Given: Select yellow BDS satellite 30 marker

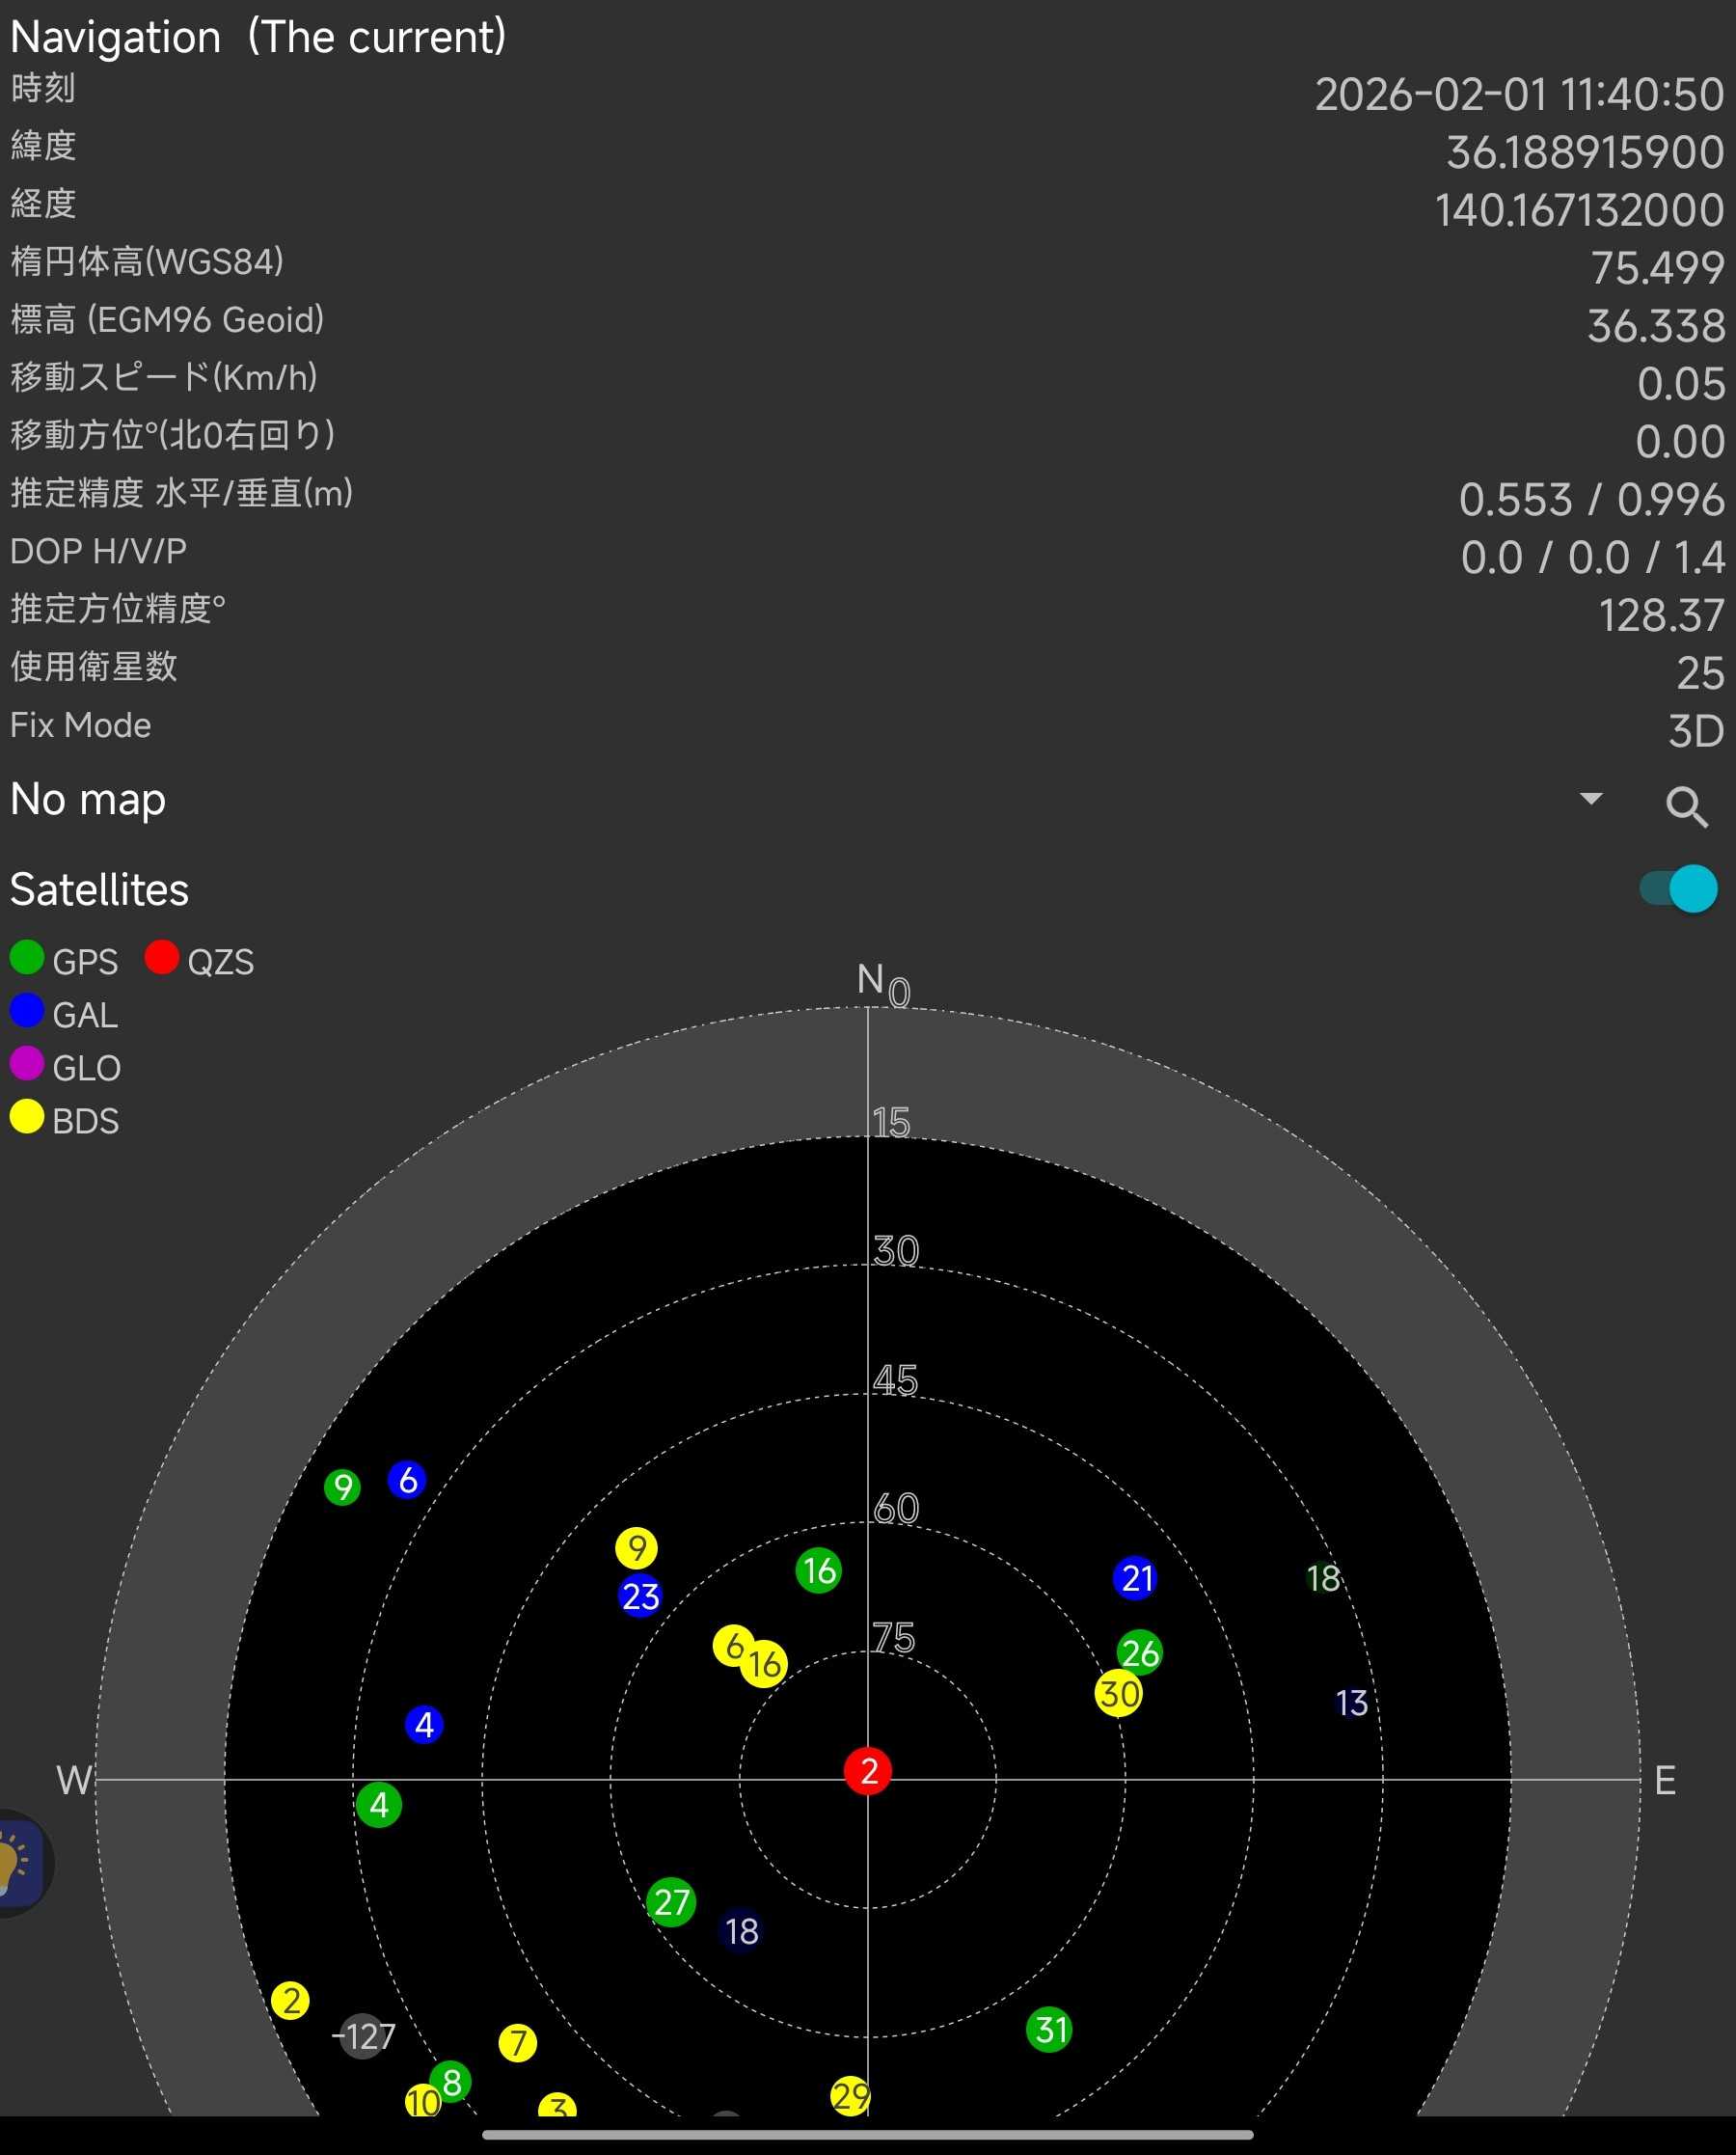Looking at the screenshot, I should [x=1118, y=1694].
